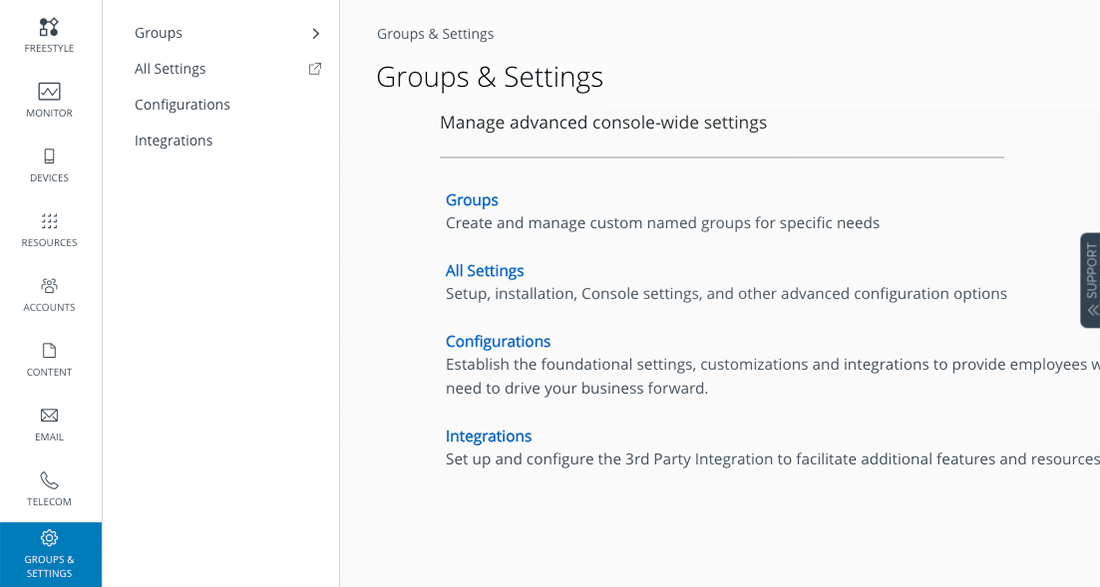
Task: Navigate to Accounts using its icon
Action: 48,289
